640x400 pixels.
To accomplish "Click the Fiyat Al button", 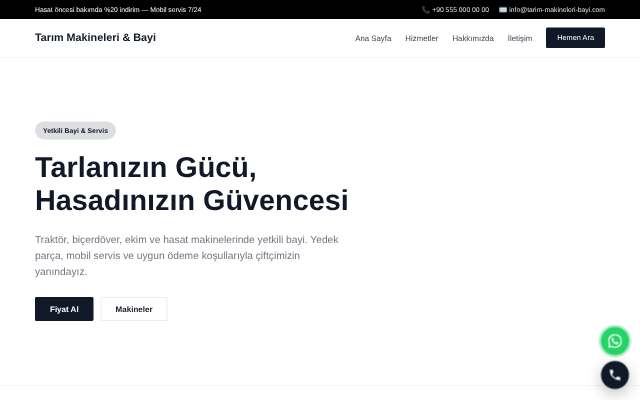I will 64,309.
